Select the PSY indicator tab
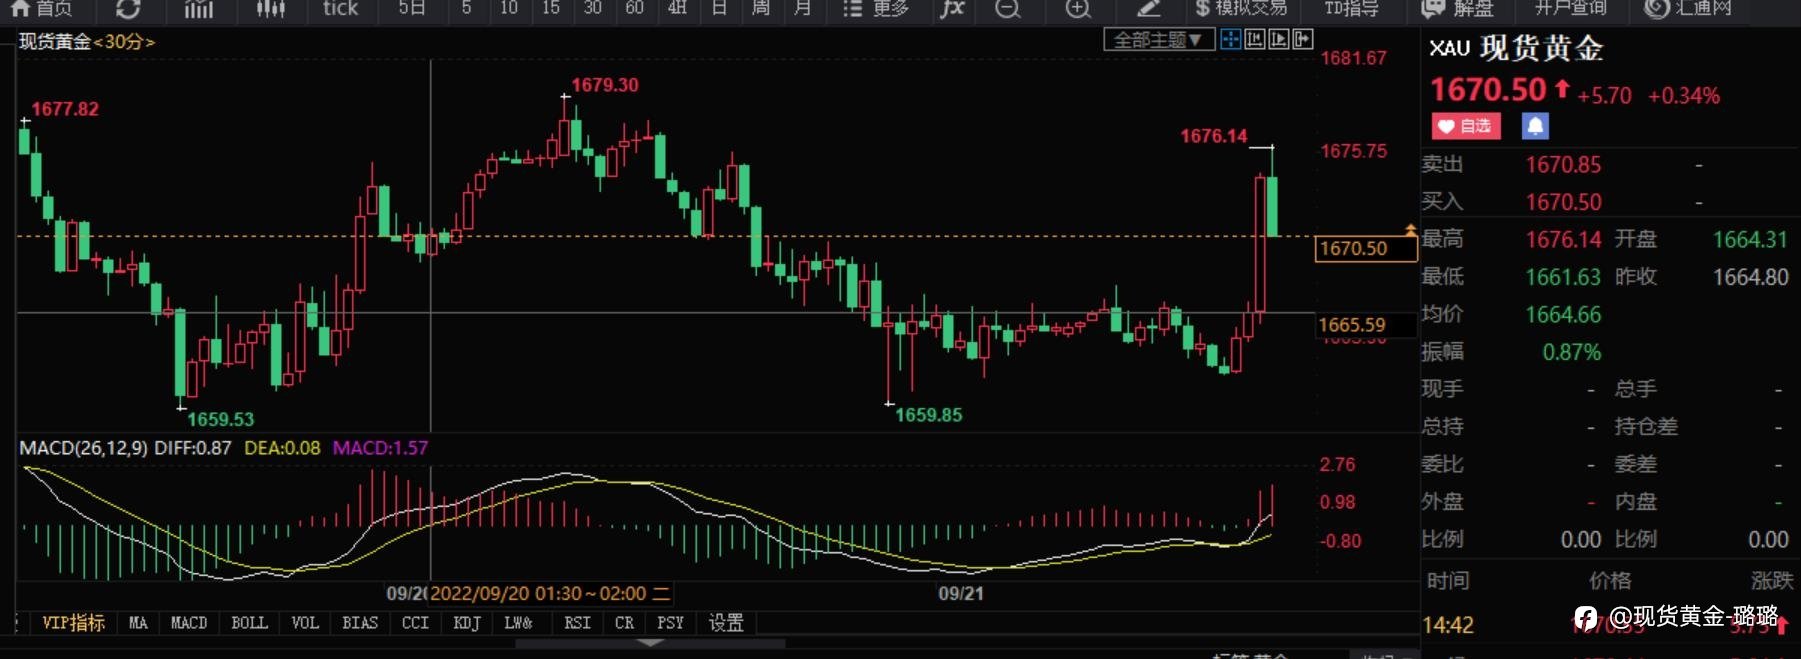Viewport: 1801px width, 659px height. [x=670, y=623]
